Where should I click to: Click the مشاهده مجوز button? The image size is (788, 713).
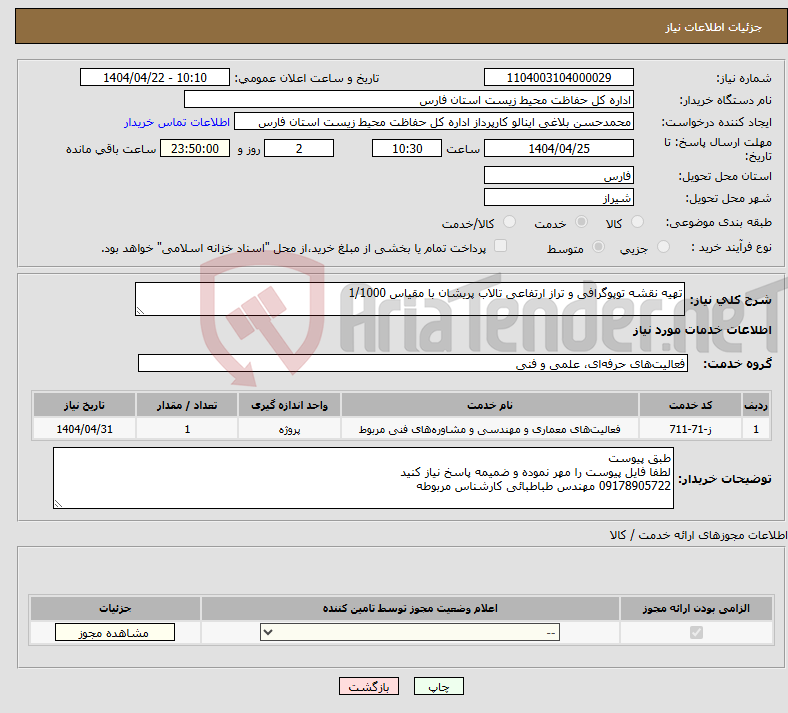115,632
